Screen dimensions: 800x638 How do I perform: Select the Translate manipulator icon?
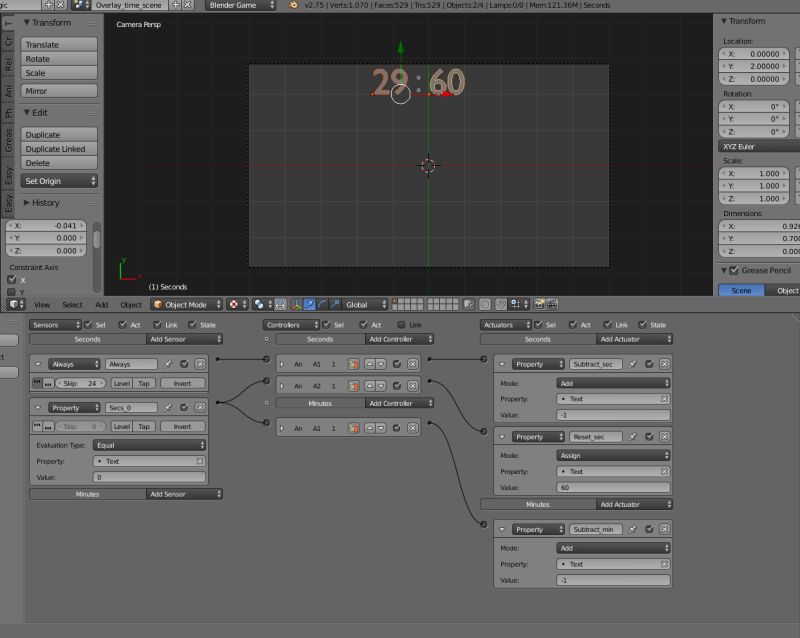tap(308, 305)
